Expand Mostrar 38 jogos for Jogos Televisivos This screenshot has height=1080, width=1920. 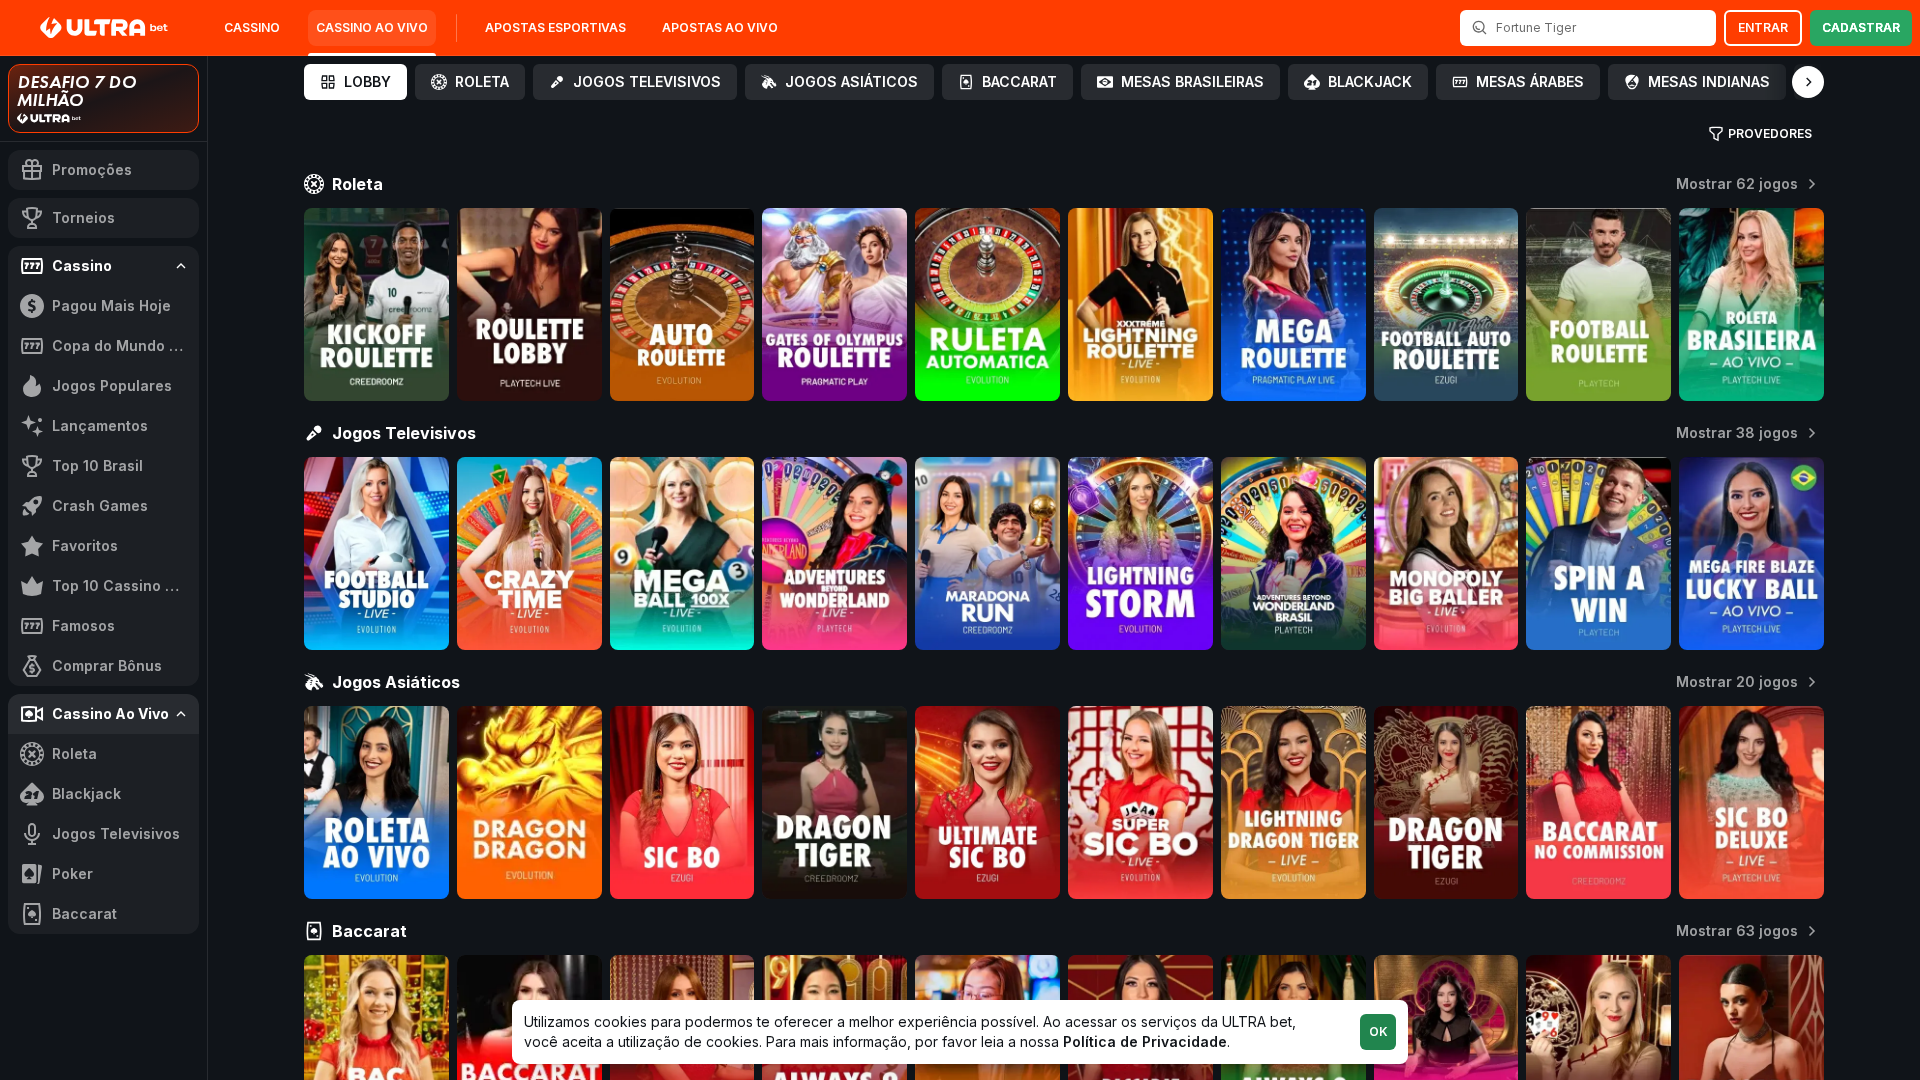click(x=1747, y=433)
